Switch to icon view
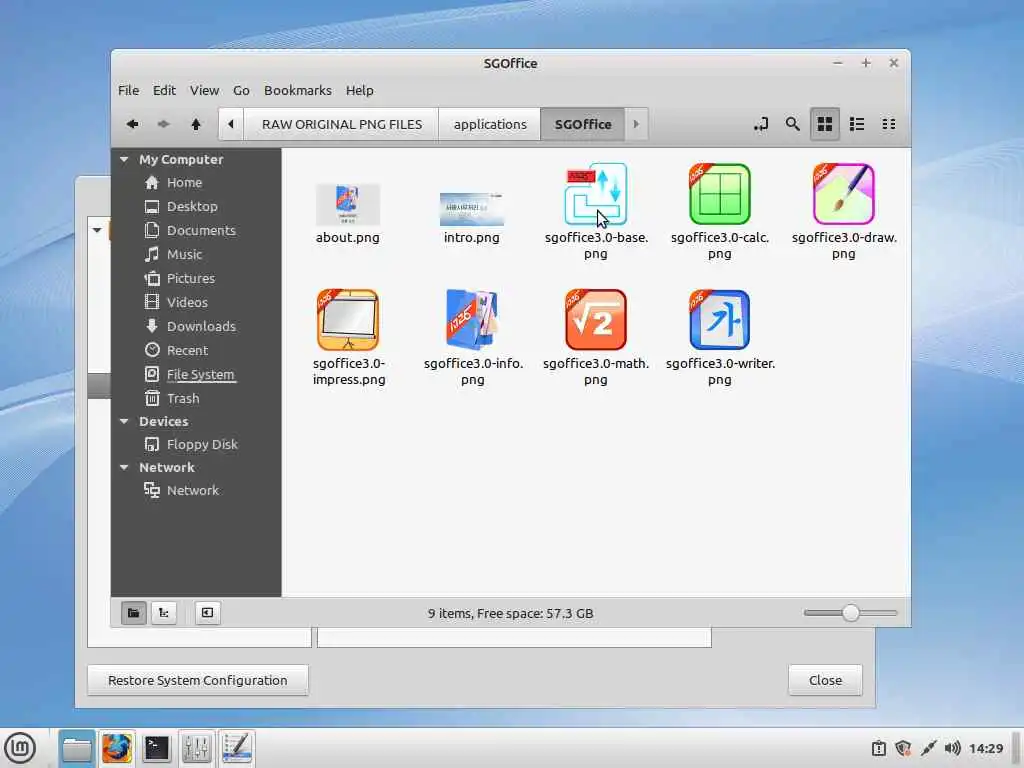The height and width of the screenshot is (768, 1024). (825, 124)
